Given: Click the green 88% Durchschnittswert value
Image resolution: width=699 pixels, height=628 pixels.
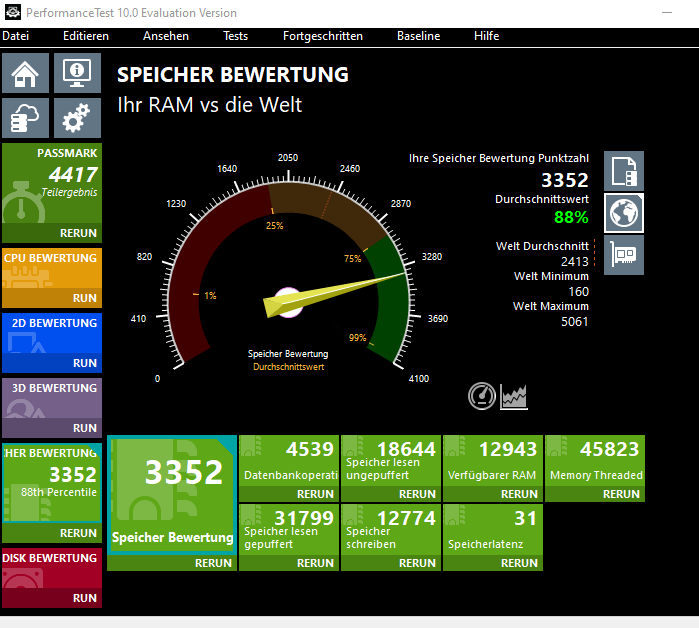Looking at the screenshot, I should click(571, 218).
